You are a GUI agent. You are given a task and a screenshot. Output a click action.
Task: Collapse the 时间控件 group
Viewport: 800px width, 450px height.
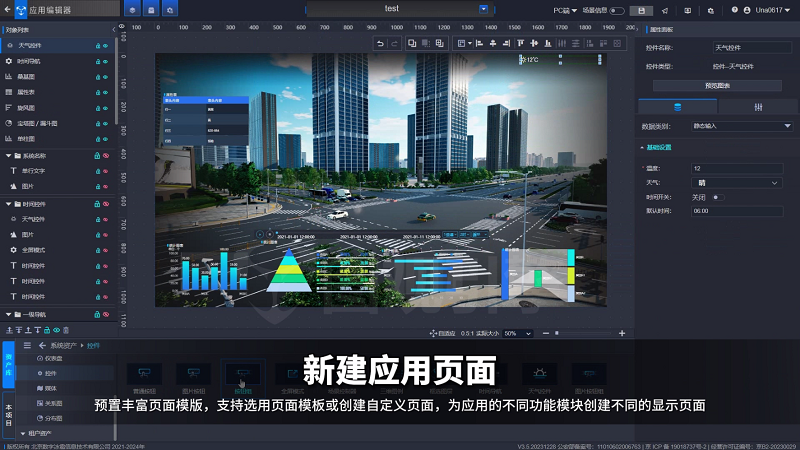pos(8,204)
